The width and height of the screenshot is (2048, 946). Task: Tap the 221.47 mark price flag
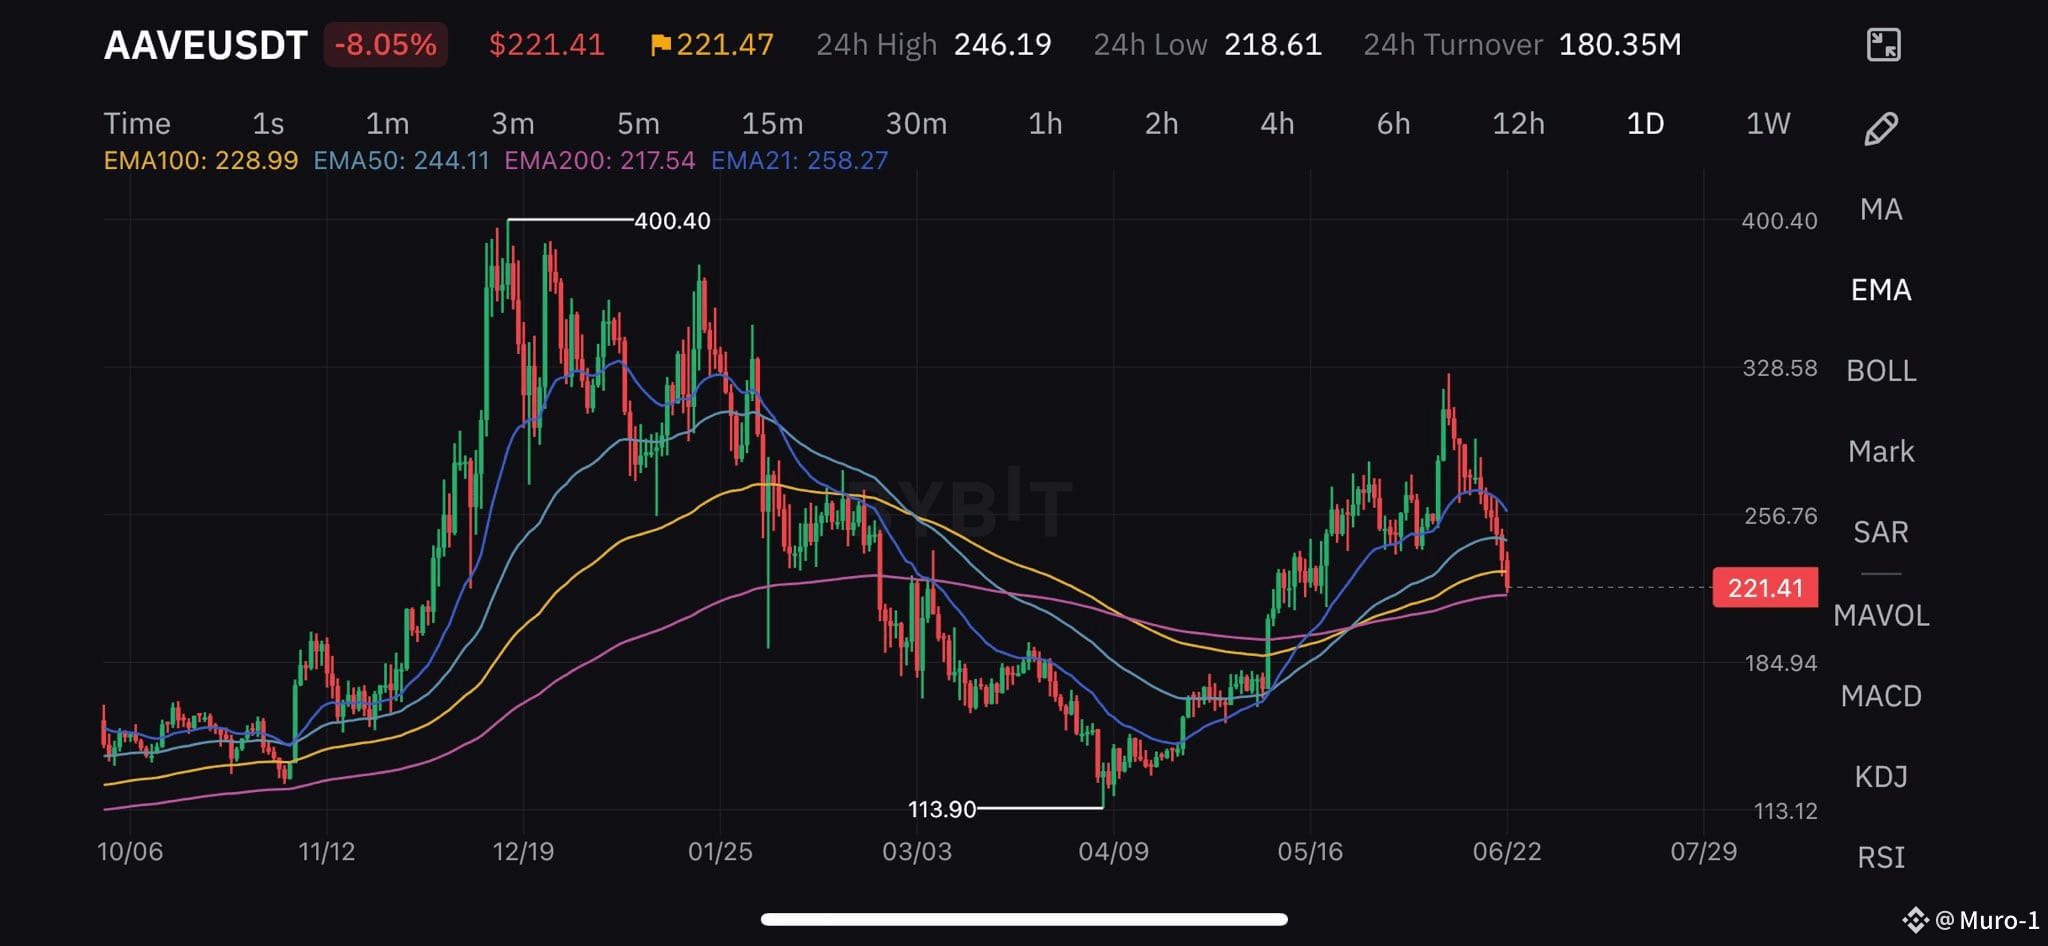tap(712, 45)
